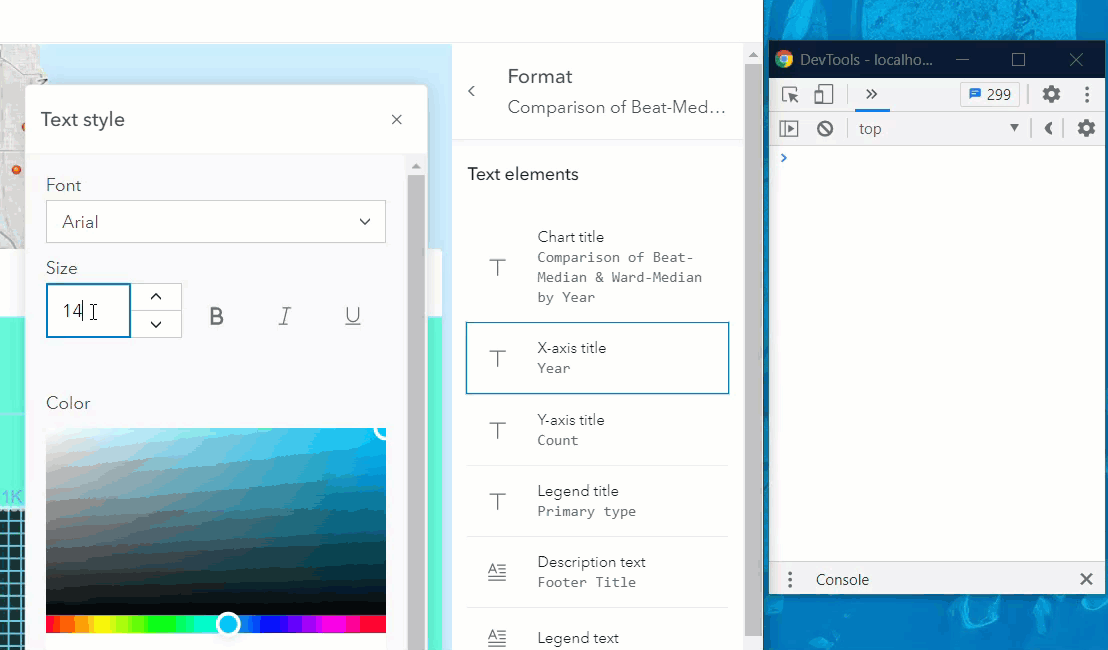The width and height of the screenshot is (1108, 650).
Task: Select the Y-axis title element
Action: coord(597,430)
